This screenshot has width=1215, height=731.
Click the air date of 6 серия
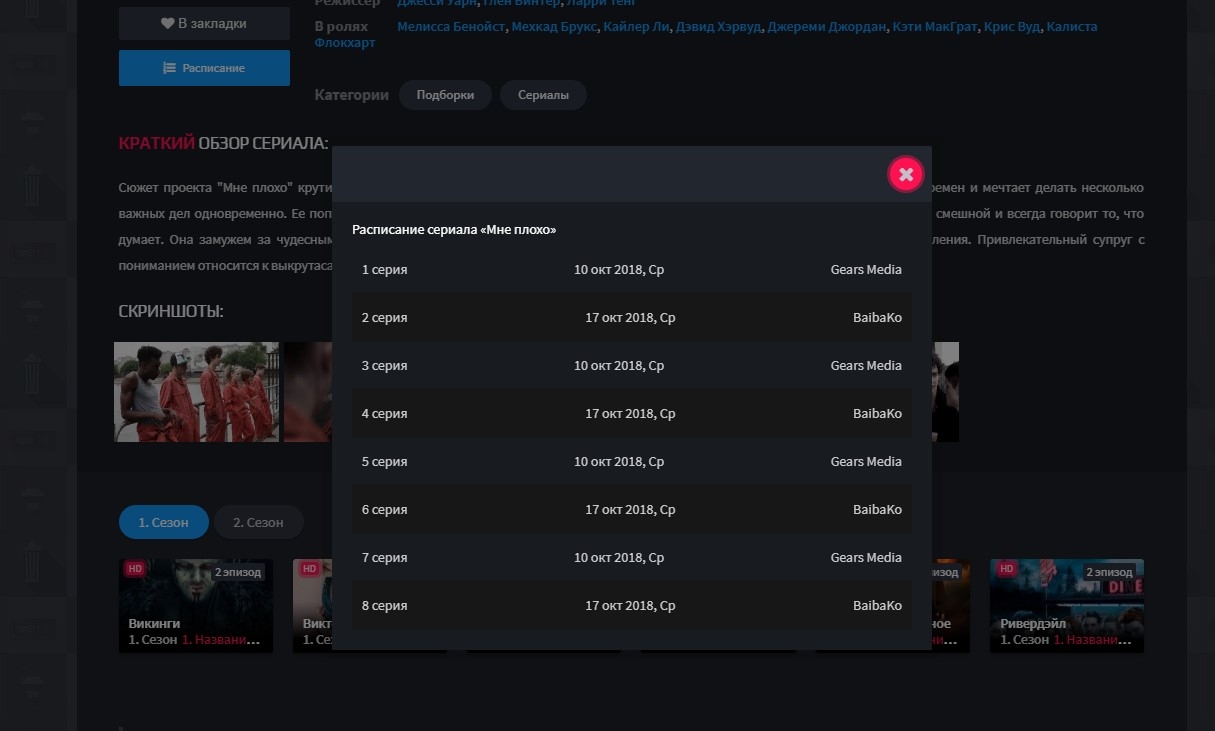coord(630,510)
